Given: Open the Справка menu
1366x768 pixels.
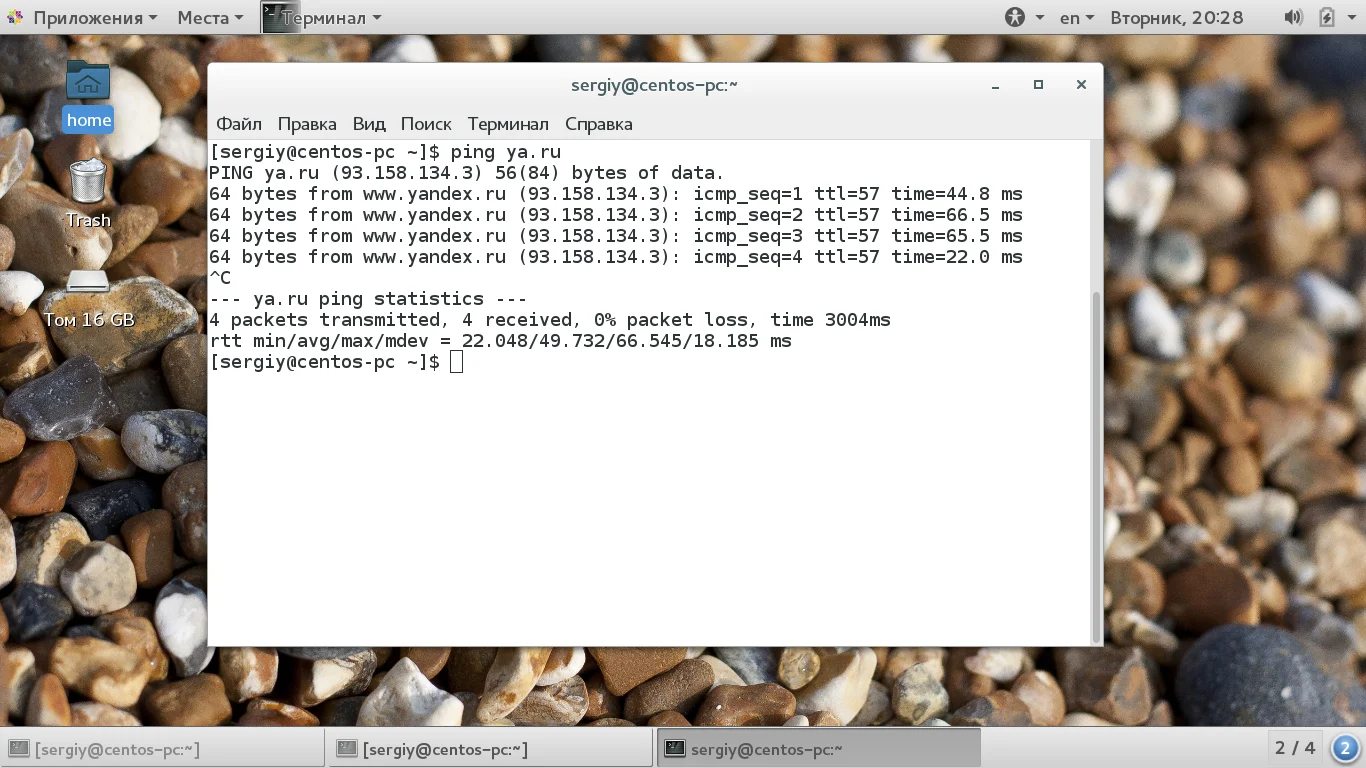Looking at the screenshot, I should 599,124.
